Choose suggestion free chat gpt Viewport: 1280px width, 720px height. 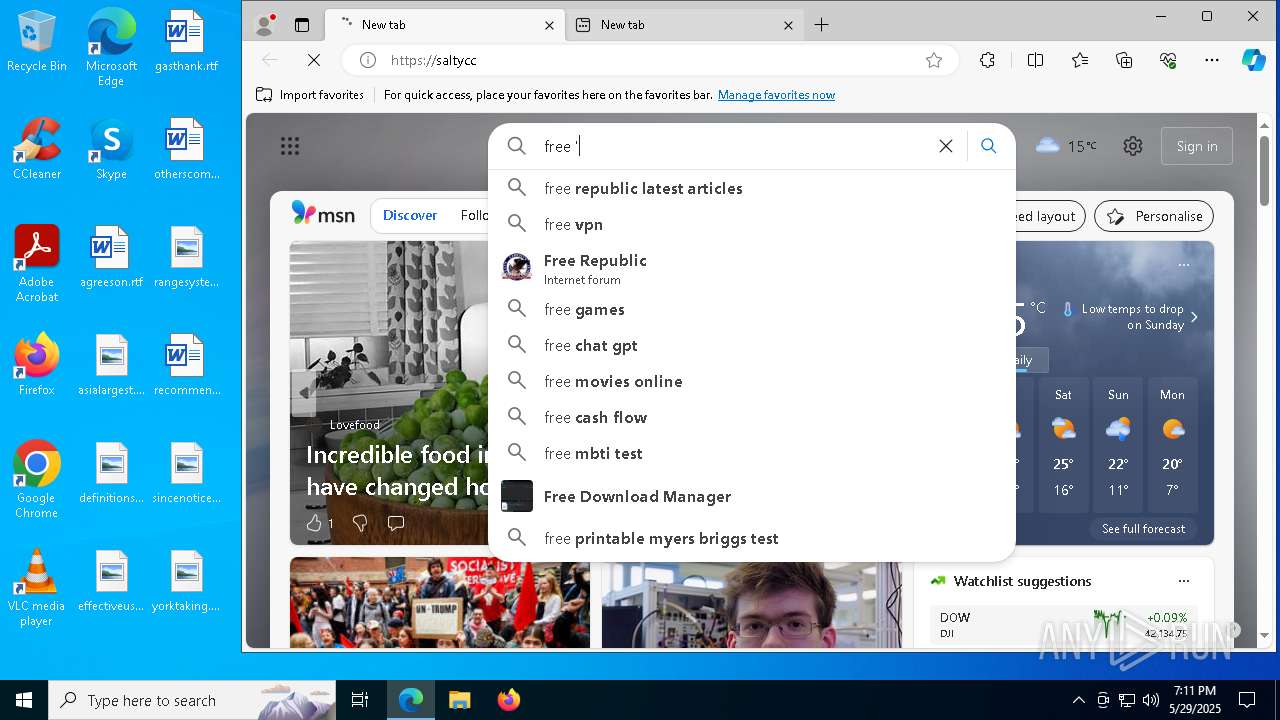pos(752,345)
